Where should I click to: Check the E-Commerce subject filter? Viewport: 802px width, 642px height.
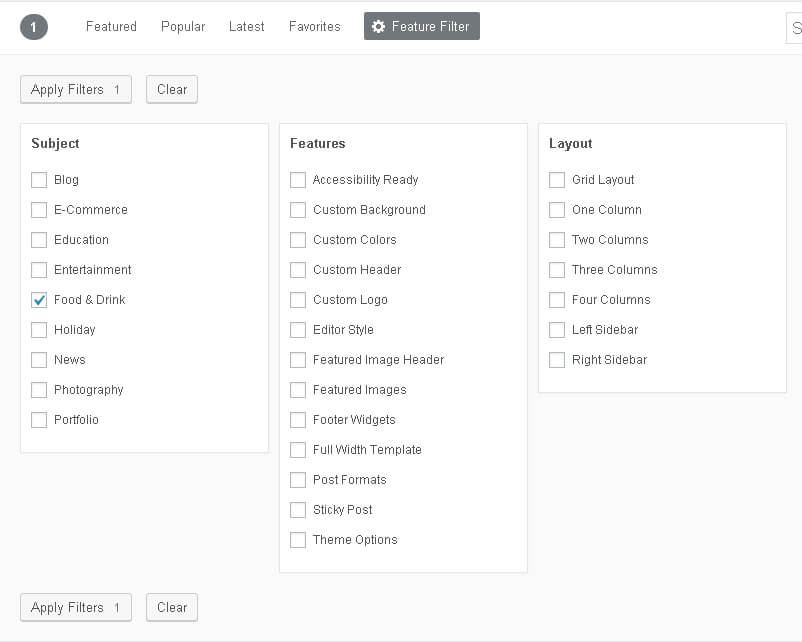coord(39,210)
